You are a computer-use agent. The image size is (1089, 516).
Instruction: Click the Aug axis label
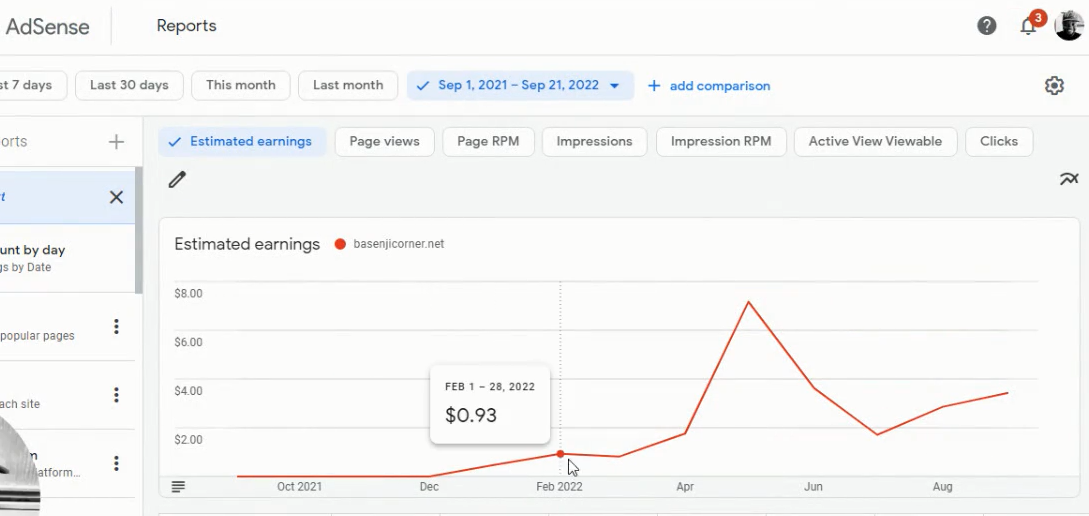tap(942, 487)
